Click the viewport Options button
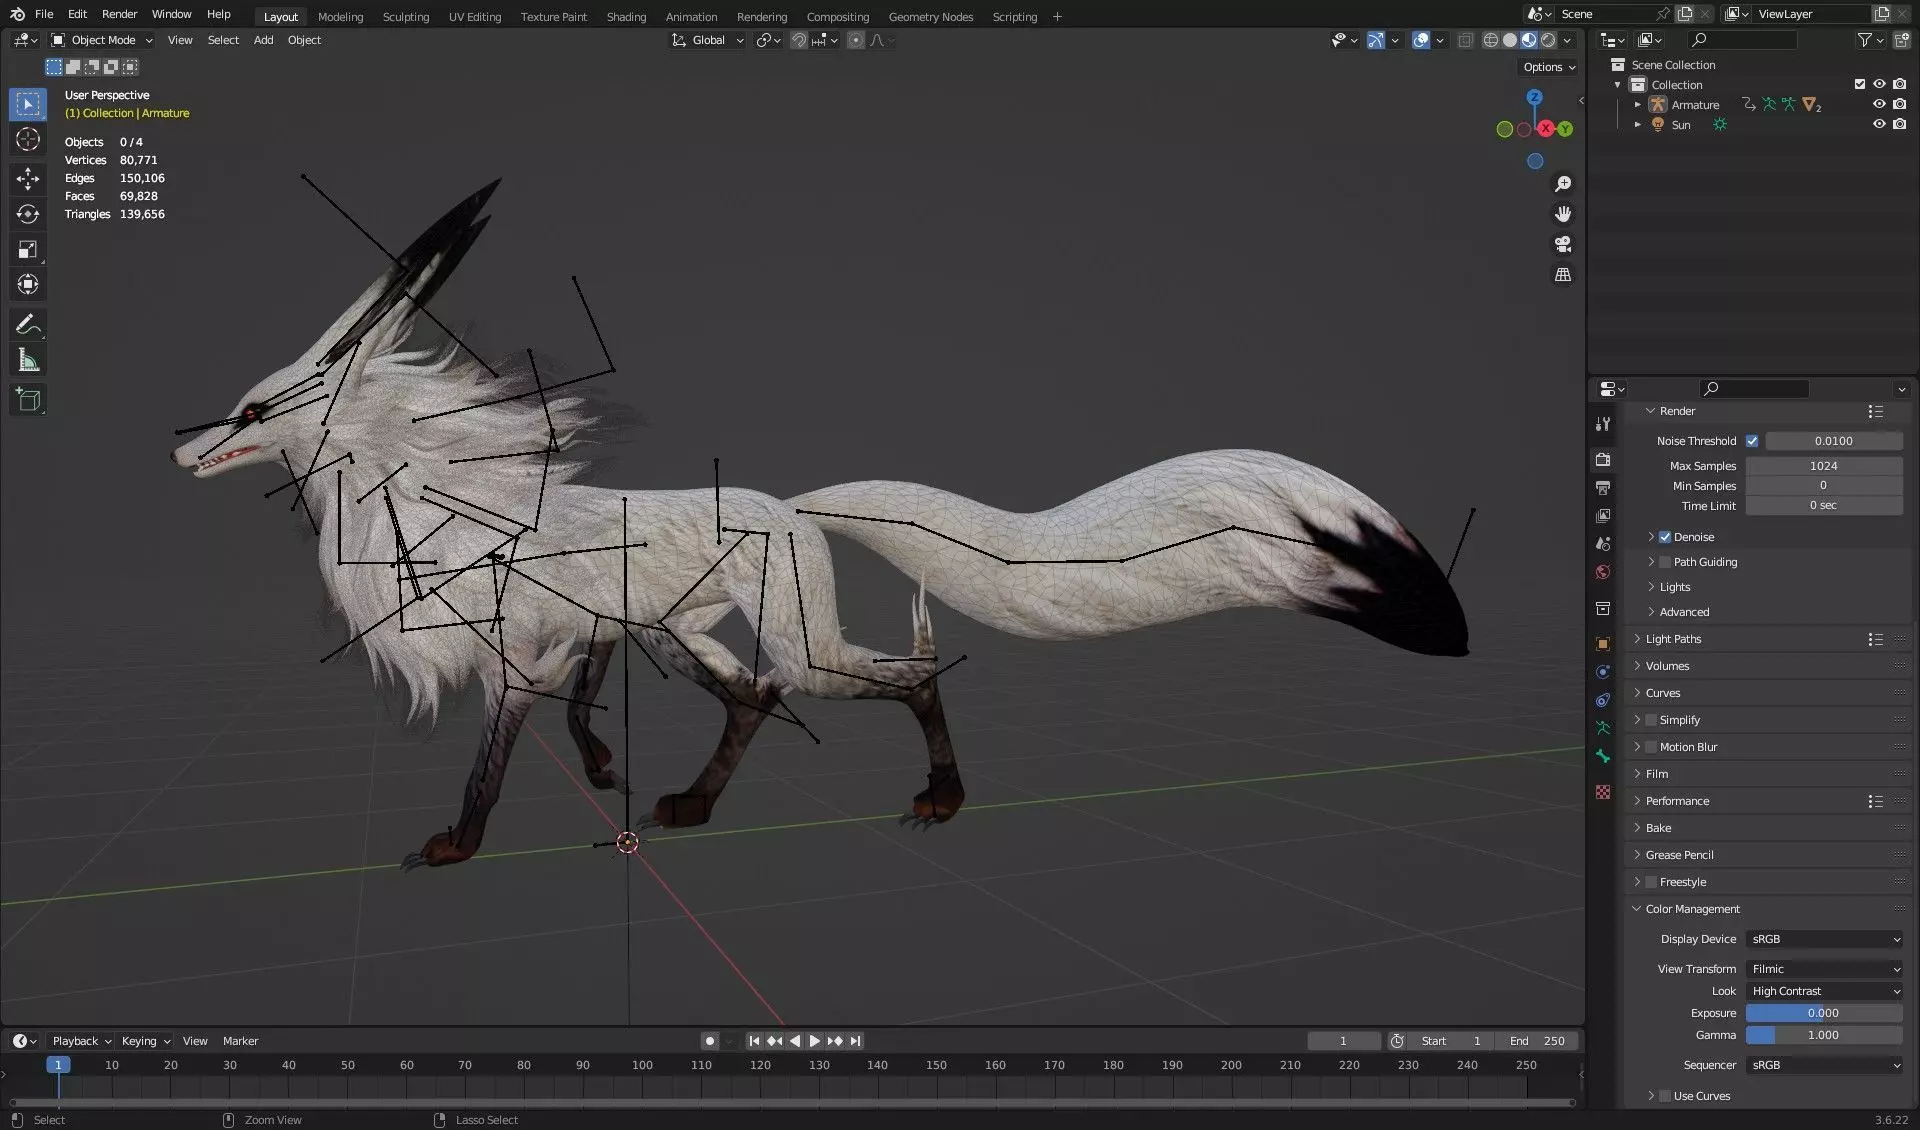The image size is (1920, 1130). [1549, 67]
